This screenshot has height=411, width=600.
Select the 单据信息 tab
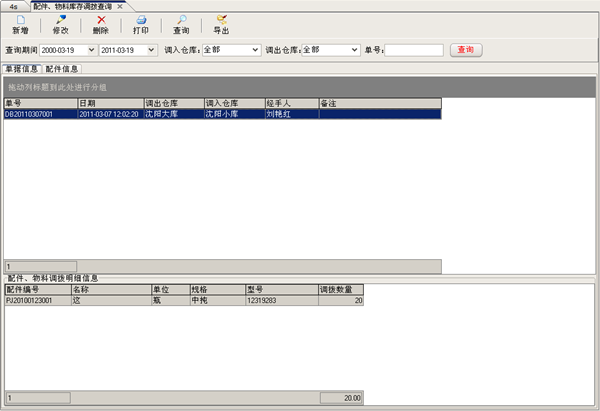pos(20,69)
